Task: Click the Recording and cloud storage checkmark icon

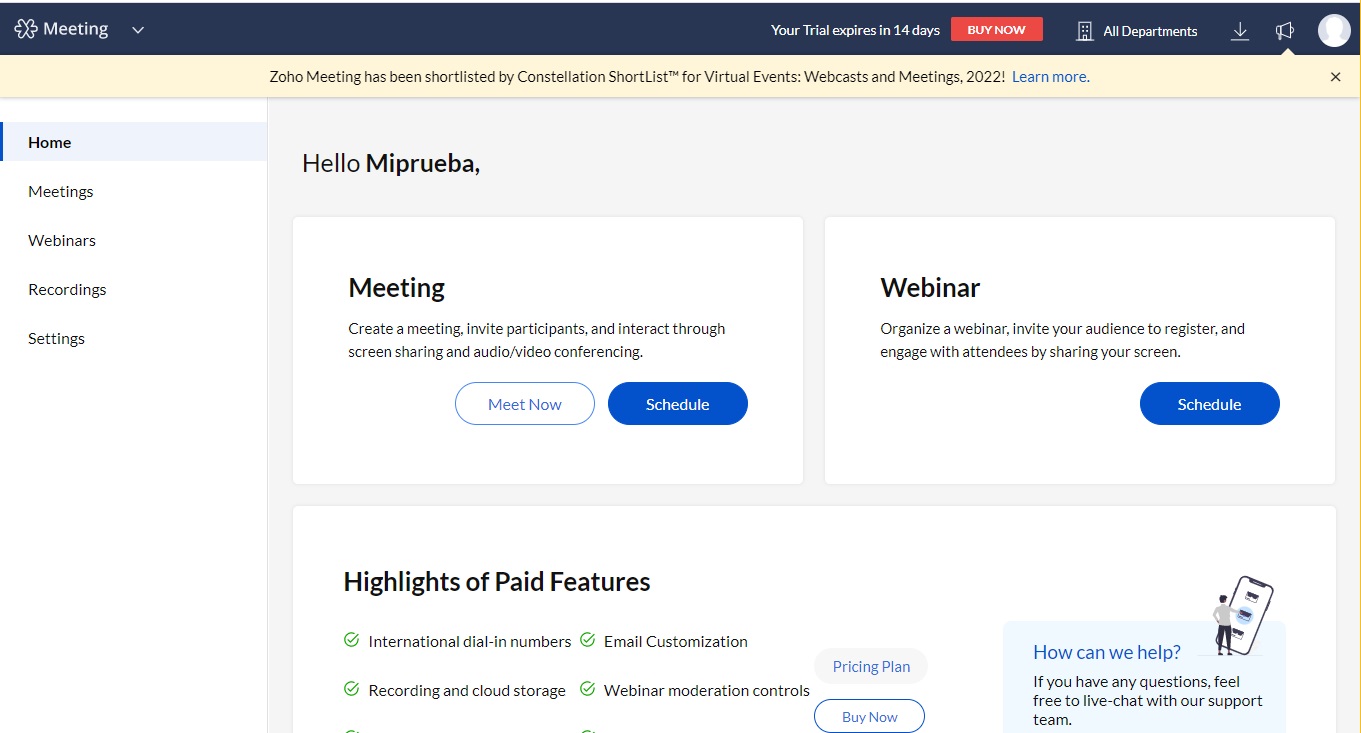Action: [351, 689]
